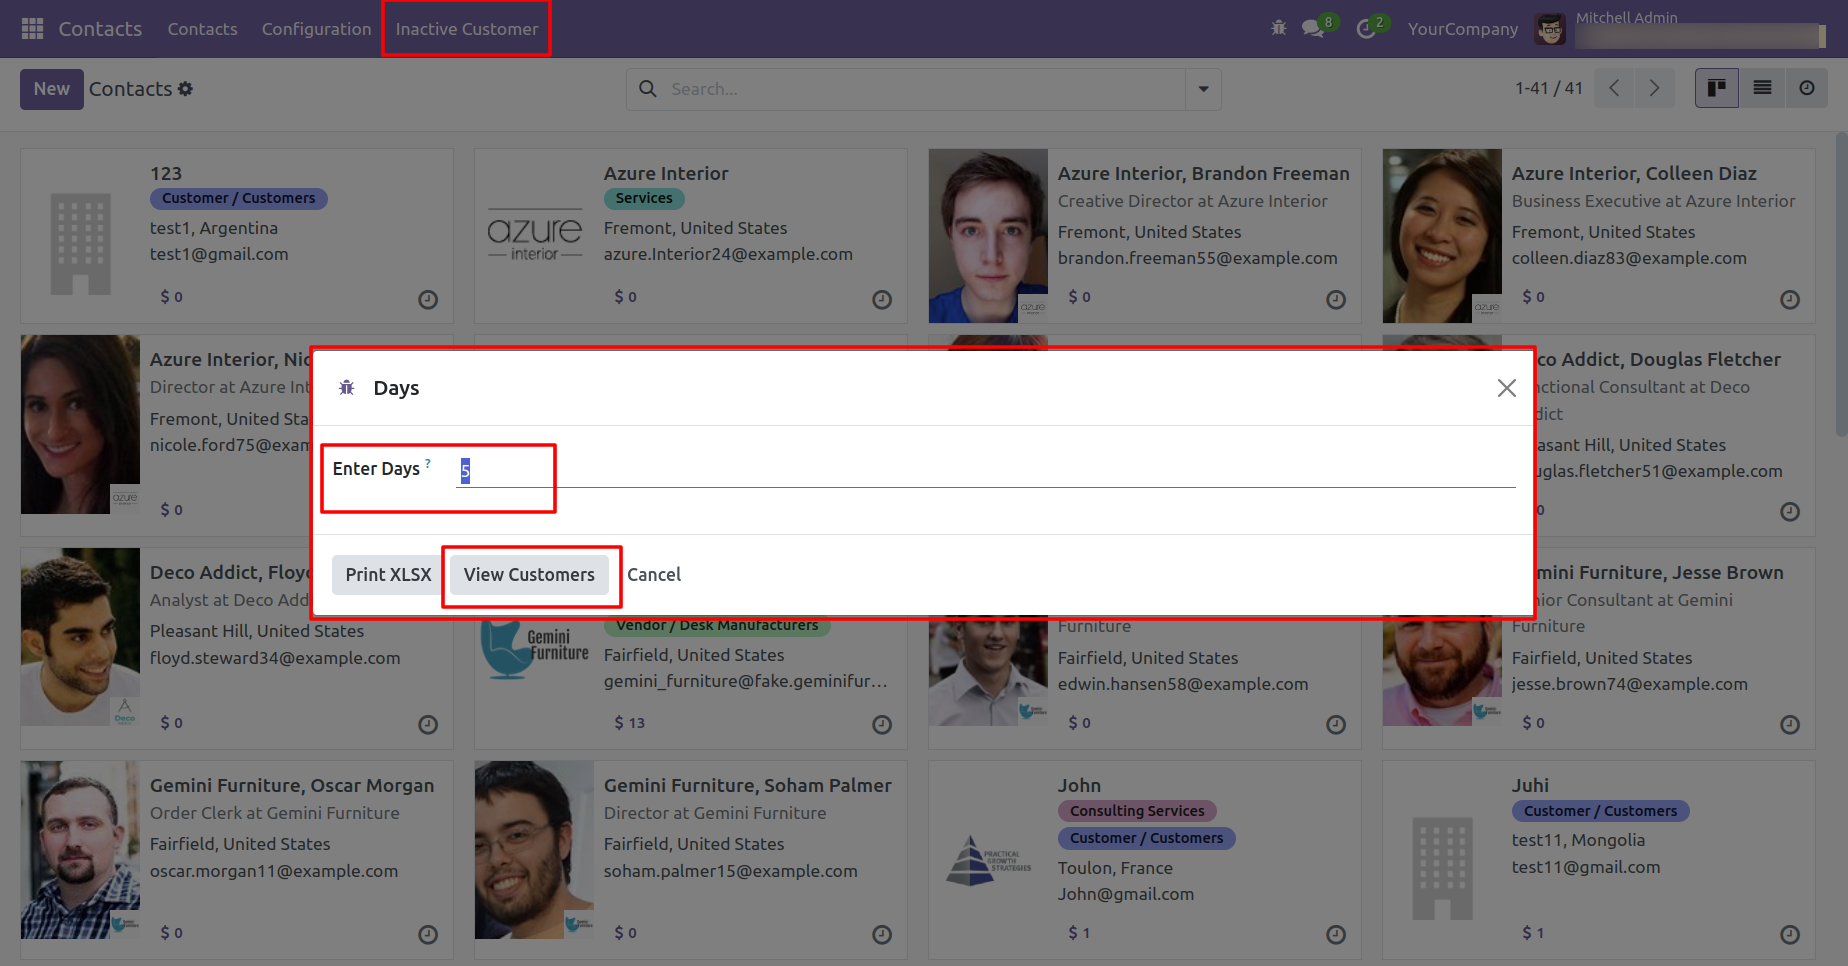Open the Contacts menu item
The width and height of the screenshot is (1848, 966).
(203, 29)
